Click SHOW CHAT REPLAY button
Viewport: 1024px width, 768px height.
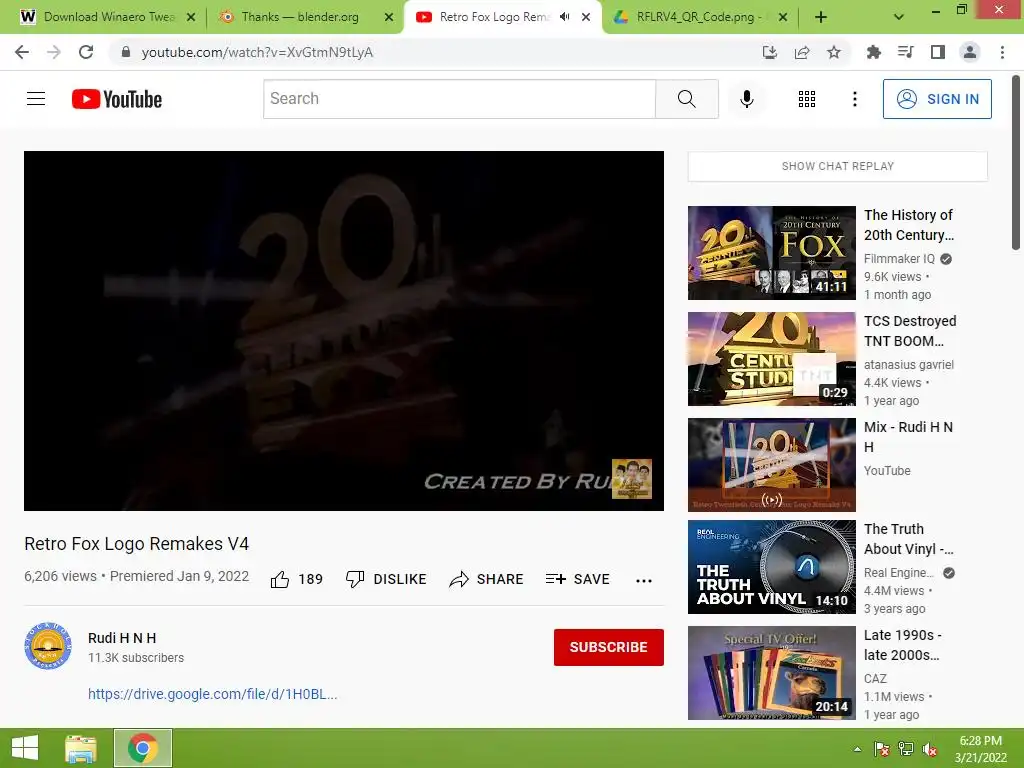tap(837, 166)
